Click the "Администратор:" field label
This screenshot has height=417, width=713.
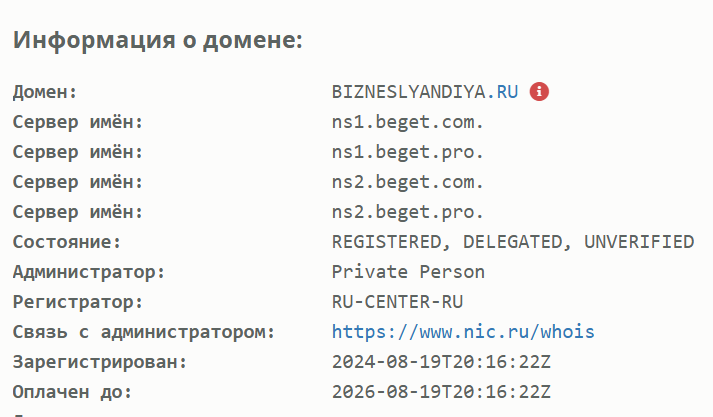tap(89, 271)
